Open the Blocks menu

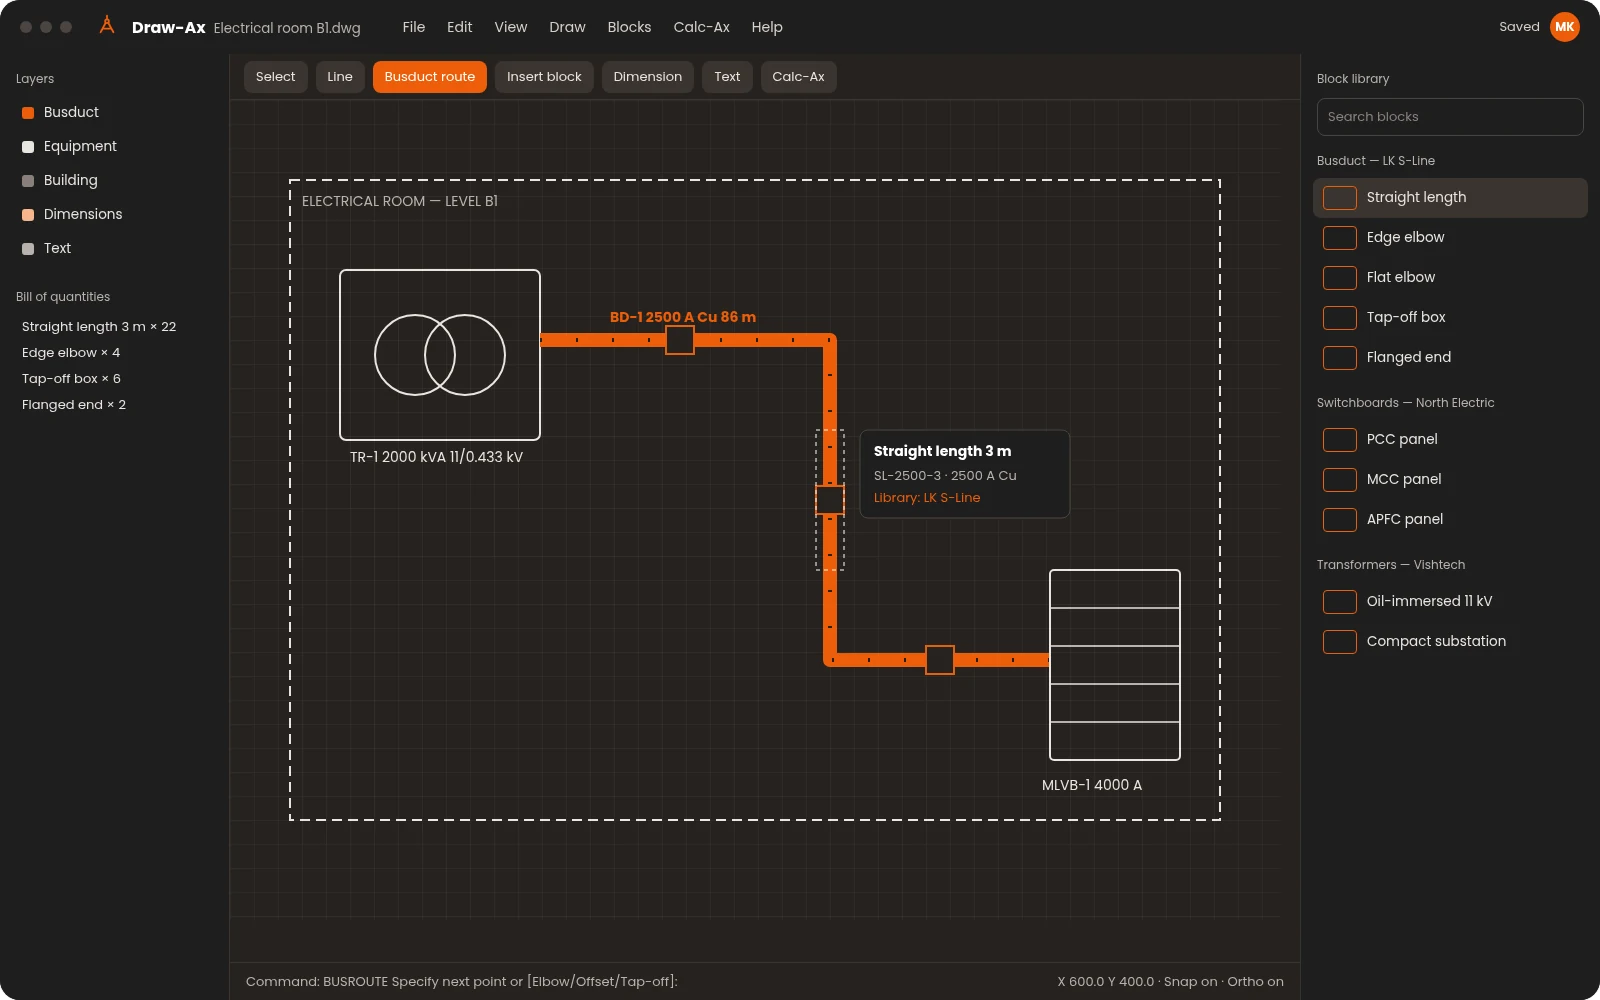click(629, 27)
